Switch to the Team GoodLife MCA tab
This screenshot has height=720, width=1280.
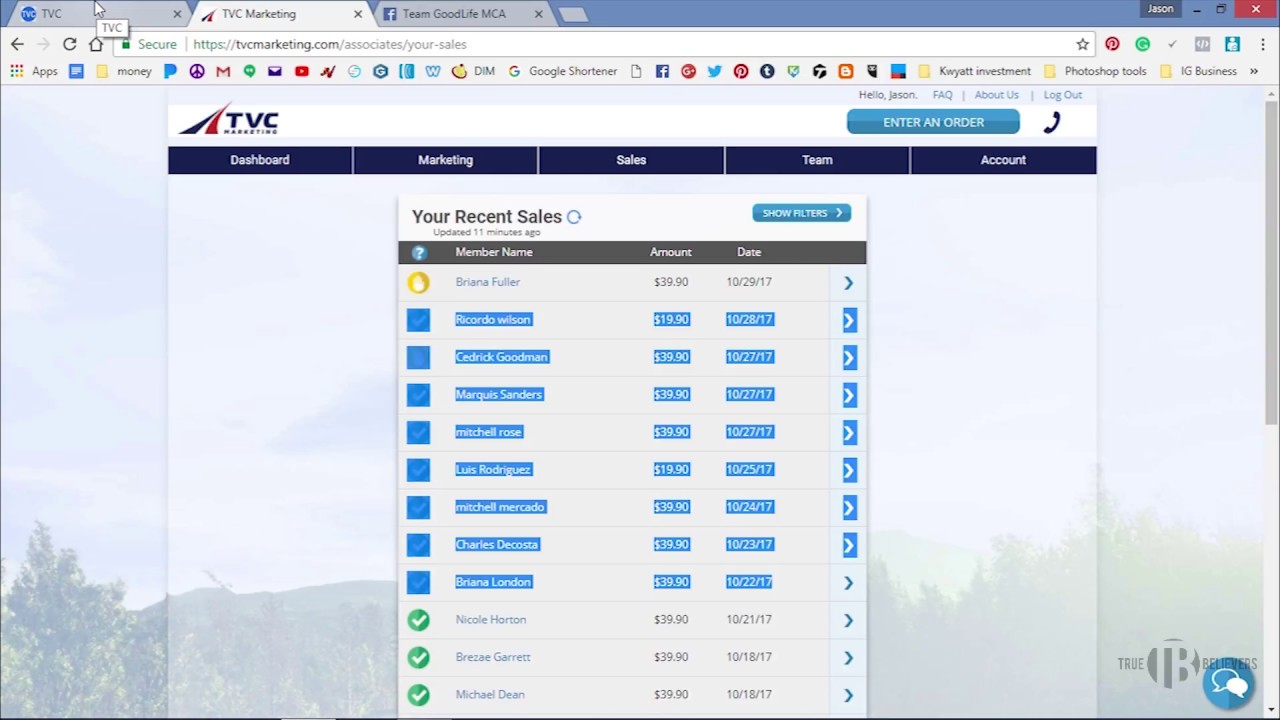pos(460,14)
